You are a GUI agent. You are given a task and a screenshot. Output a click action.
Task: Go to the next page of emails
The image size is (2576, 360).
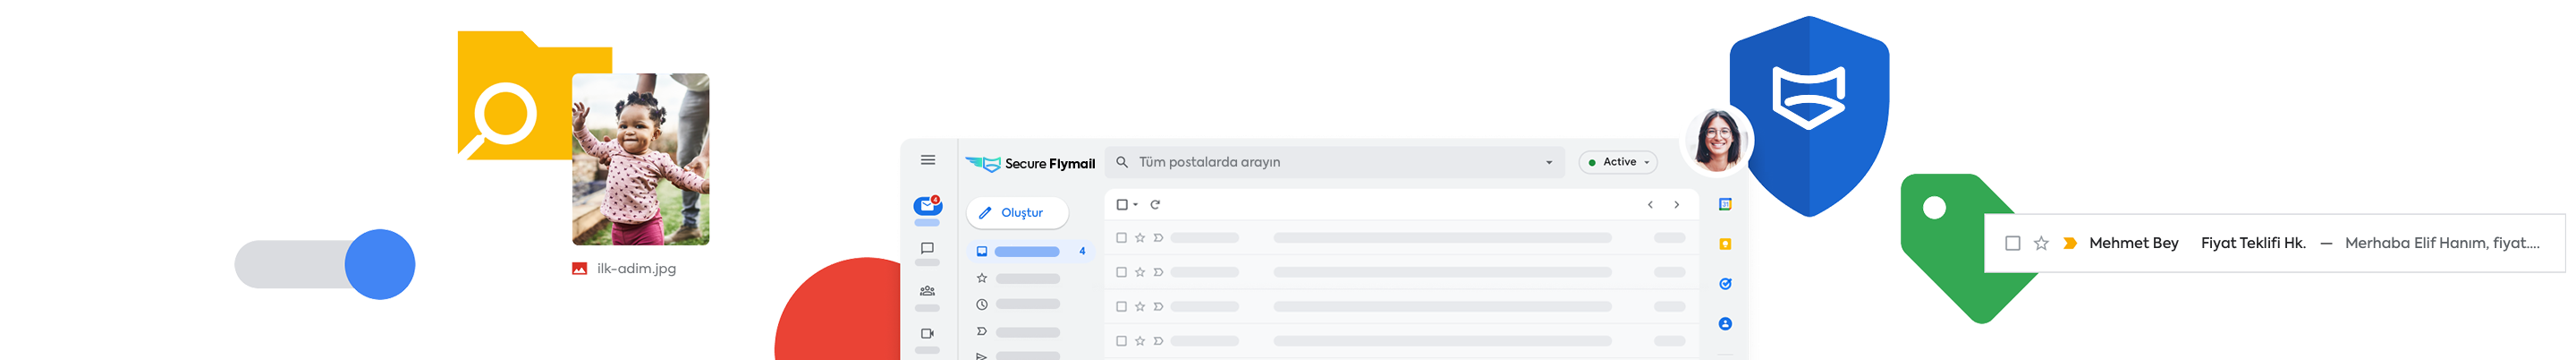pos(1677,205)
